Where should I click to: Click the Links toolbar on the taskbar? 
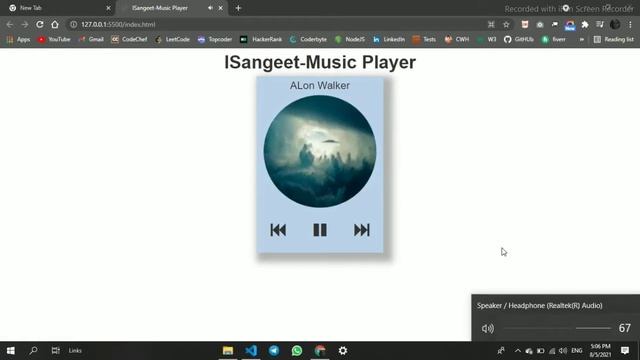(75, 351)
